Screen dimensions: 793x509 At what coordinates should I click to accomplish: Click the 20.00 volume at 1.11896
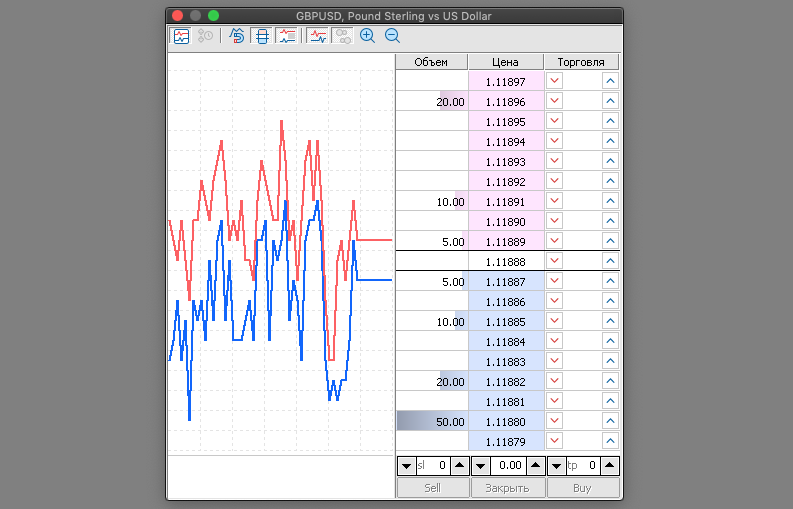(432, 101)
